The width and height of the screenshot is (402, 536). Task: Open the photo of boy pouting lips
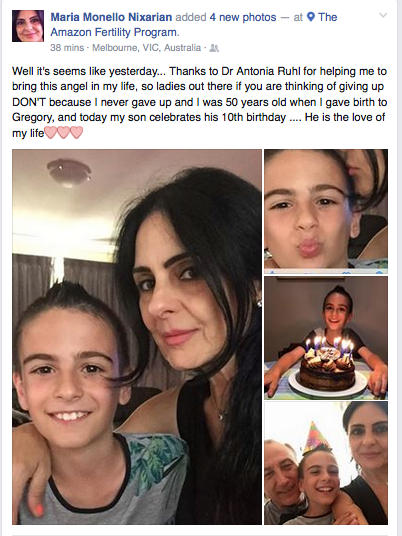pyautogui.click(x=326, y=212)
